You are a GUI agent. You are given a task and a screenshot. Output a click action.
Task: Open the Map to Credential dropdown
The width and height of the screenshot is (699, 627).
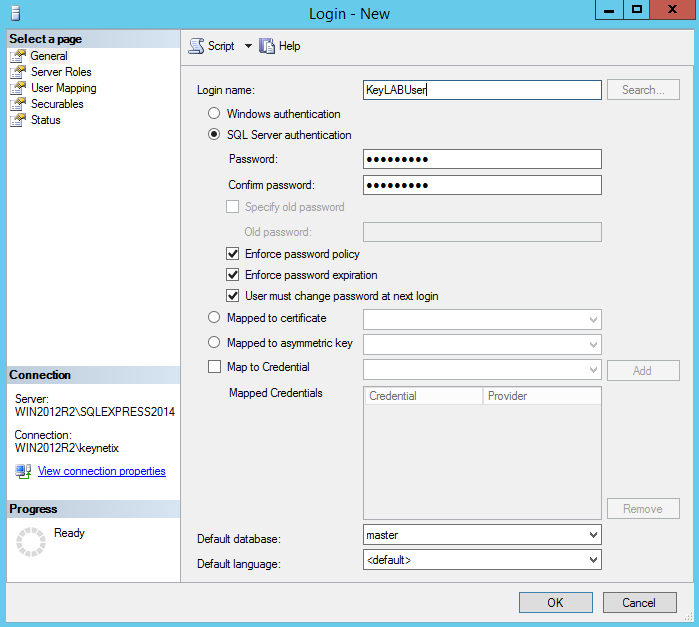tap(593, 370)
